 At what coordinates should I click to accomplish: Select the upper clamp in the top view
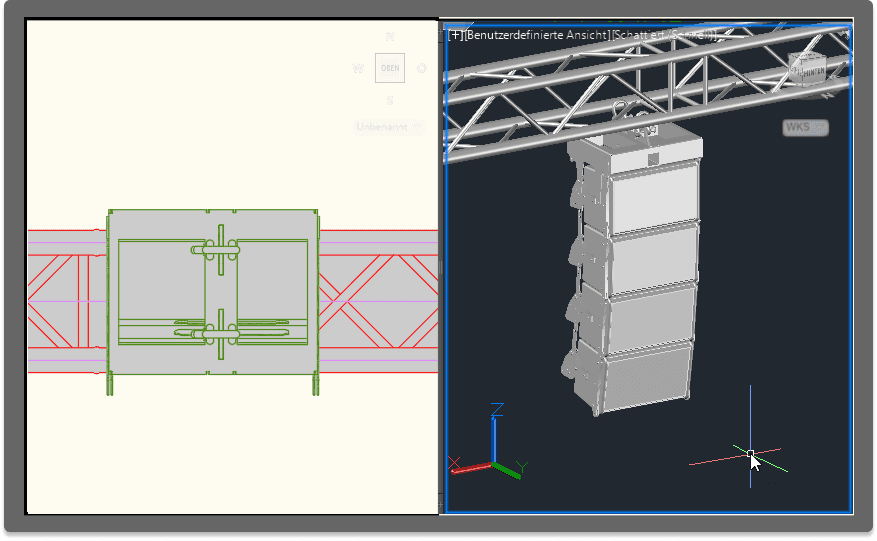coord(220,250)
